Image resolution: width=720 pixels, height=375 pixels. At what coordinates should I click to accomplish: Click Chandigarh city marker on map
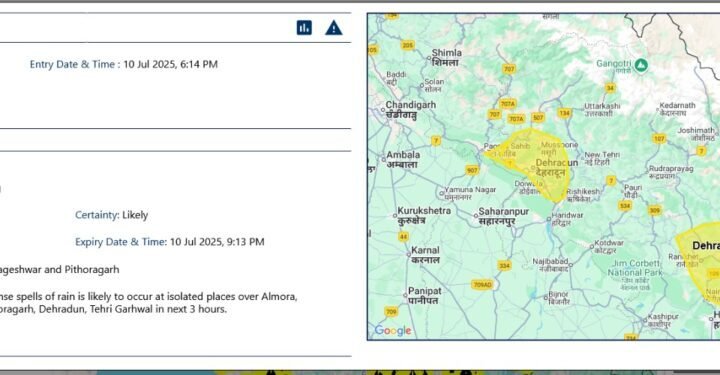pyautogui.click(x=383, y=110)
